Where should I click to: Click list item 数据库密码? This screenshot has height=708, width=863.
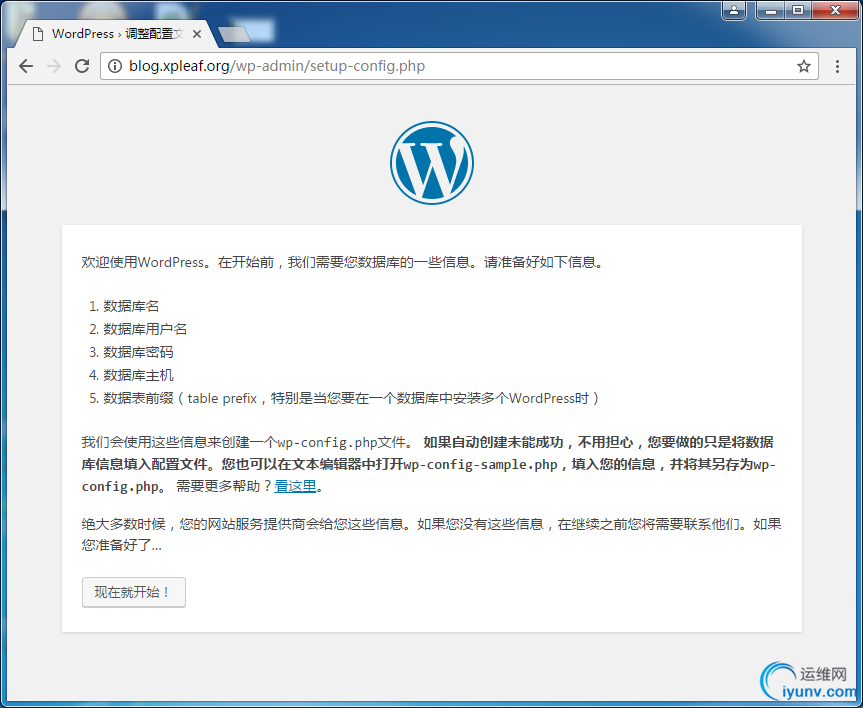[x=138, y=352]
